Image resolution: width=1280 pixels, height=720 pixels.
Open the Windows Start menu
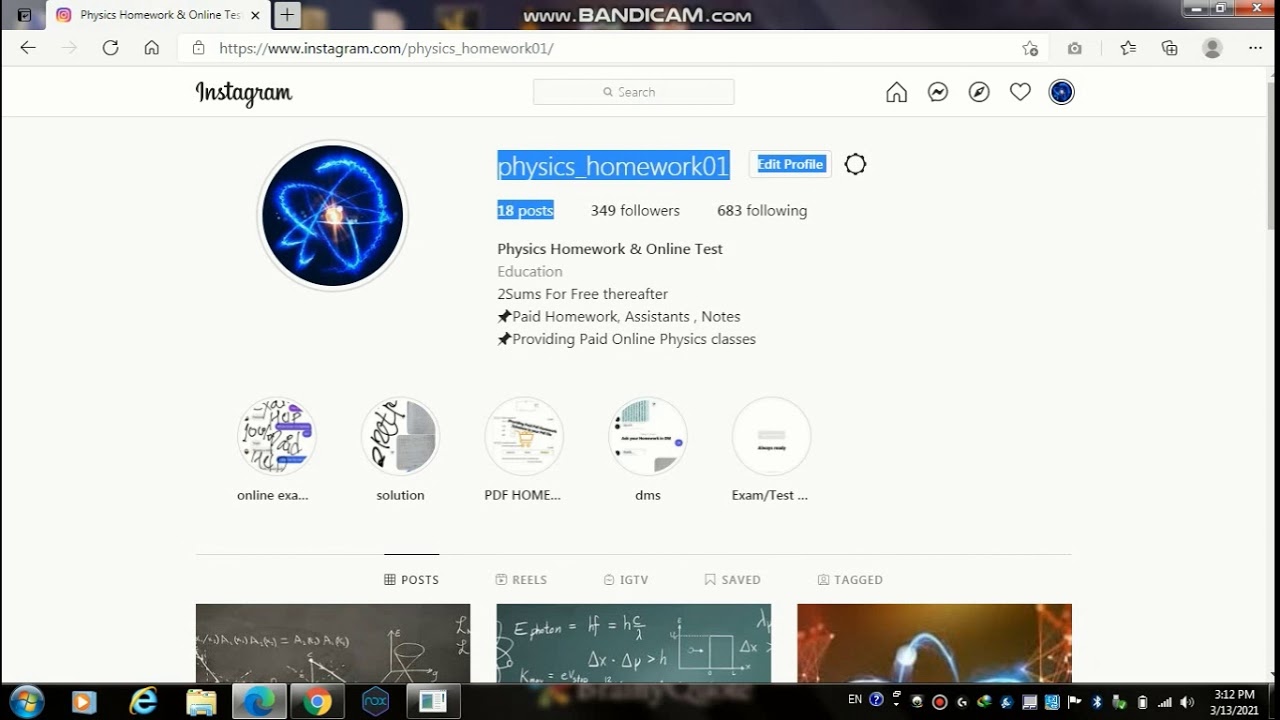click(x=26, y=702)
